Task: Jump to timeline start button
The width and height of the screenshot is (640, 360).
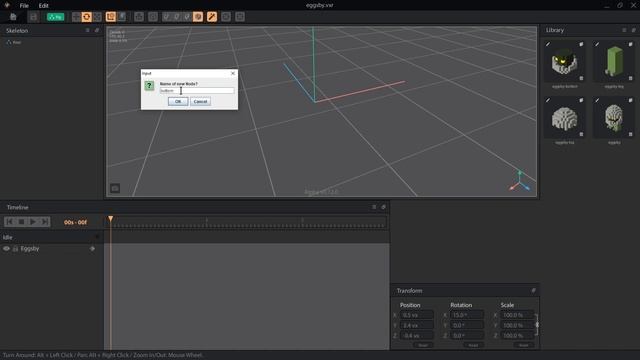Action: [x=10, y=222]
